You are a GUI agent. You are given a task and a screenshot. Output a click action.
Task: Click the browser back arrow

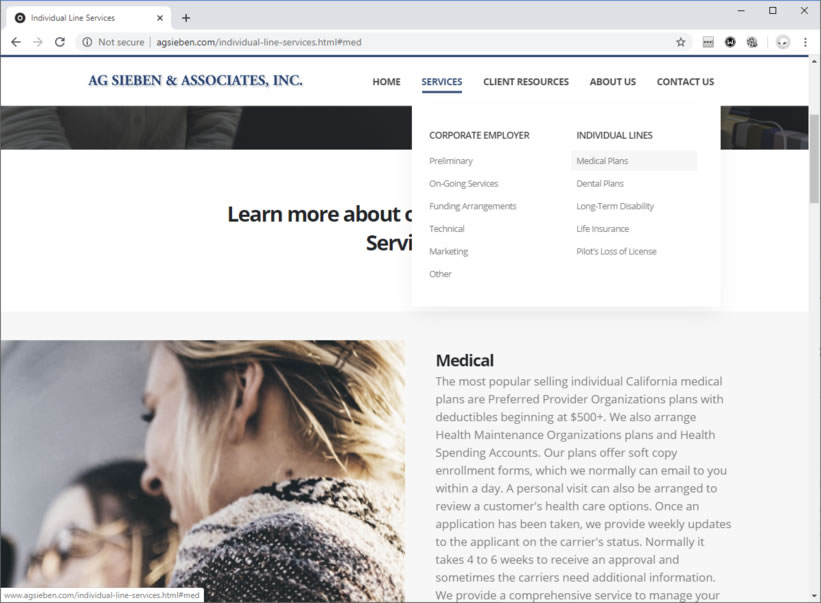click(x=16, y=42)
